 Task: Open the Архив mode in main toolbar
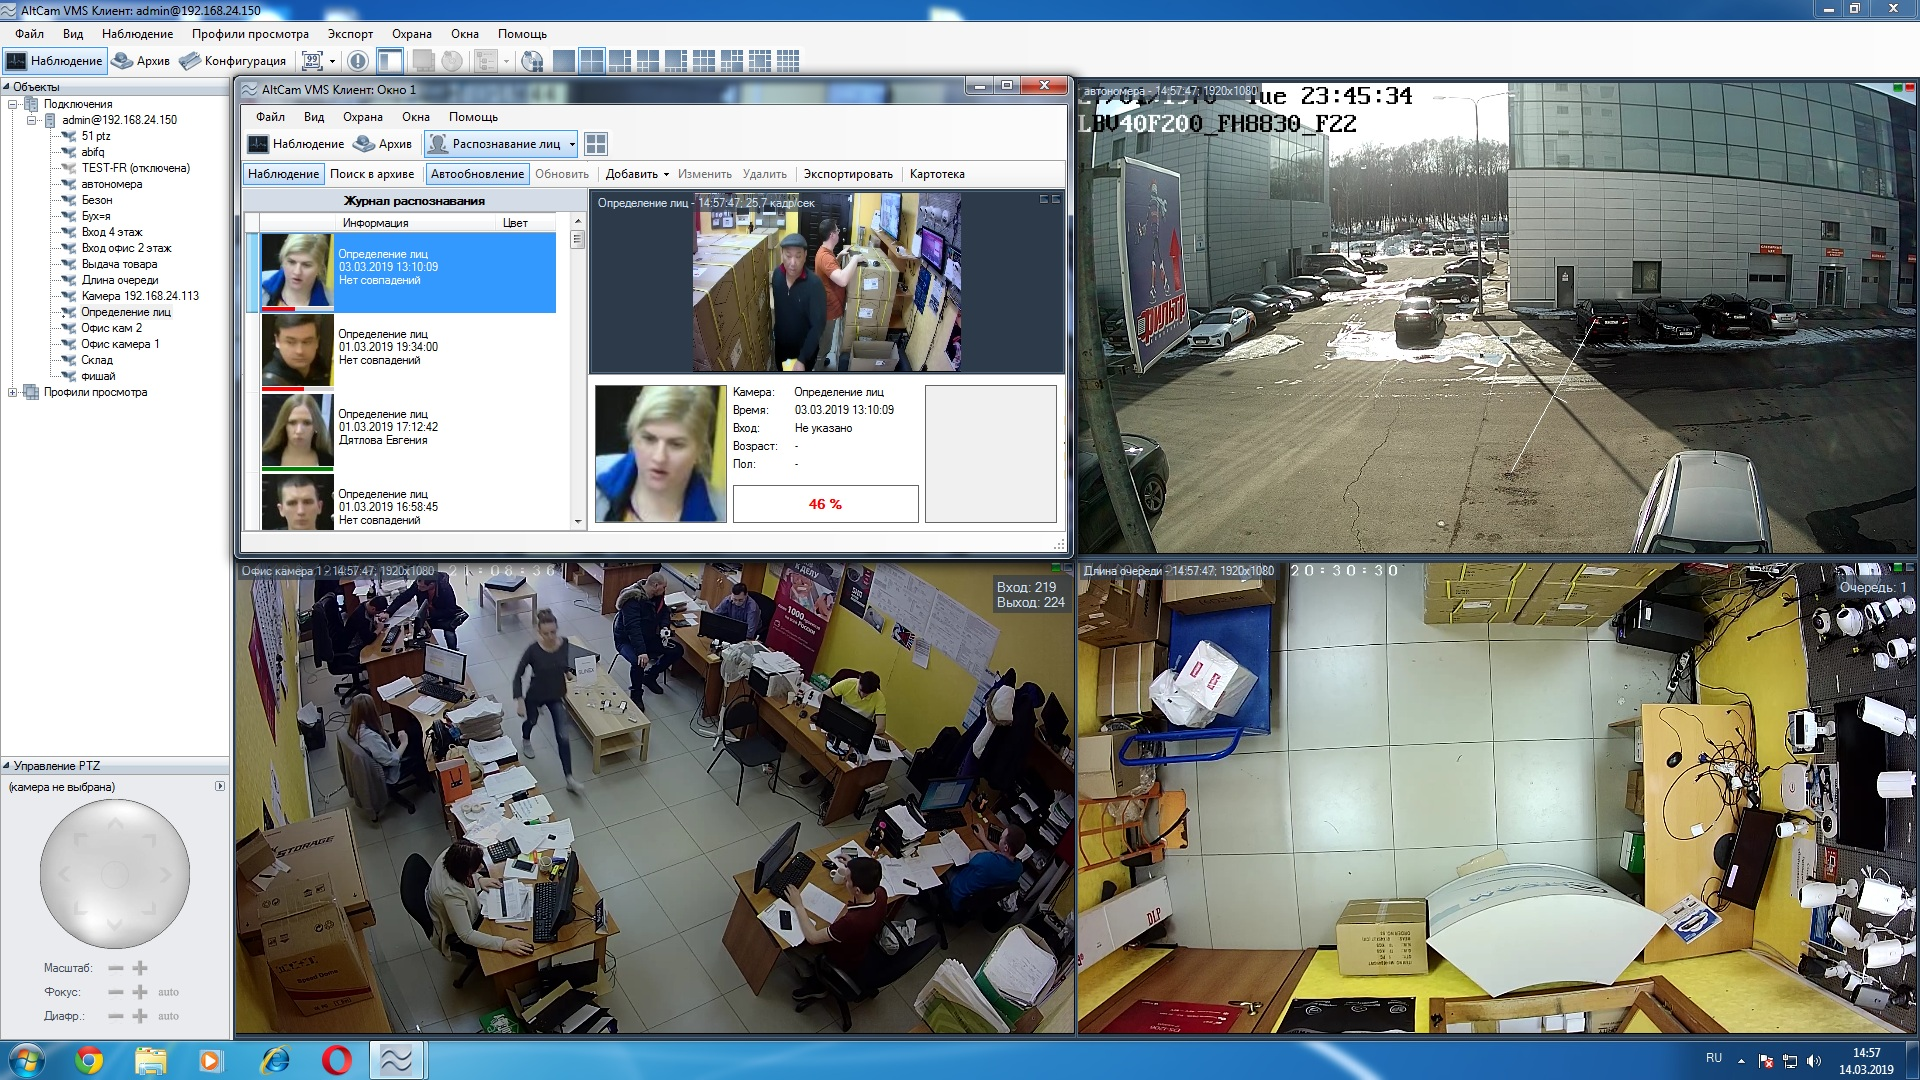(x=141, y=61)
